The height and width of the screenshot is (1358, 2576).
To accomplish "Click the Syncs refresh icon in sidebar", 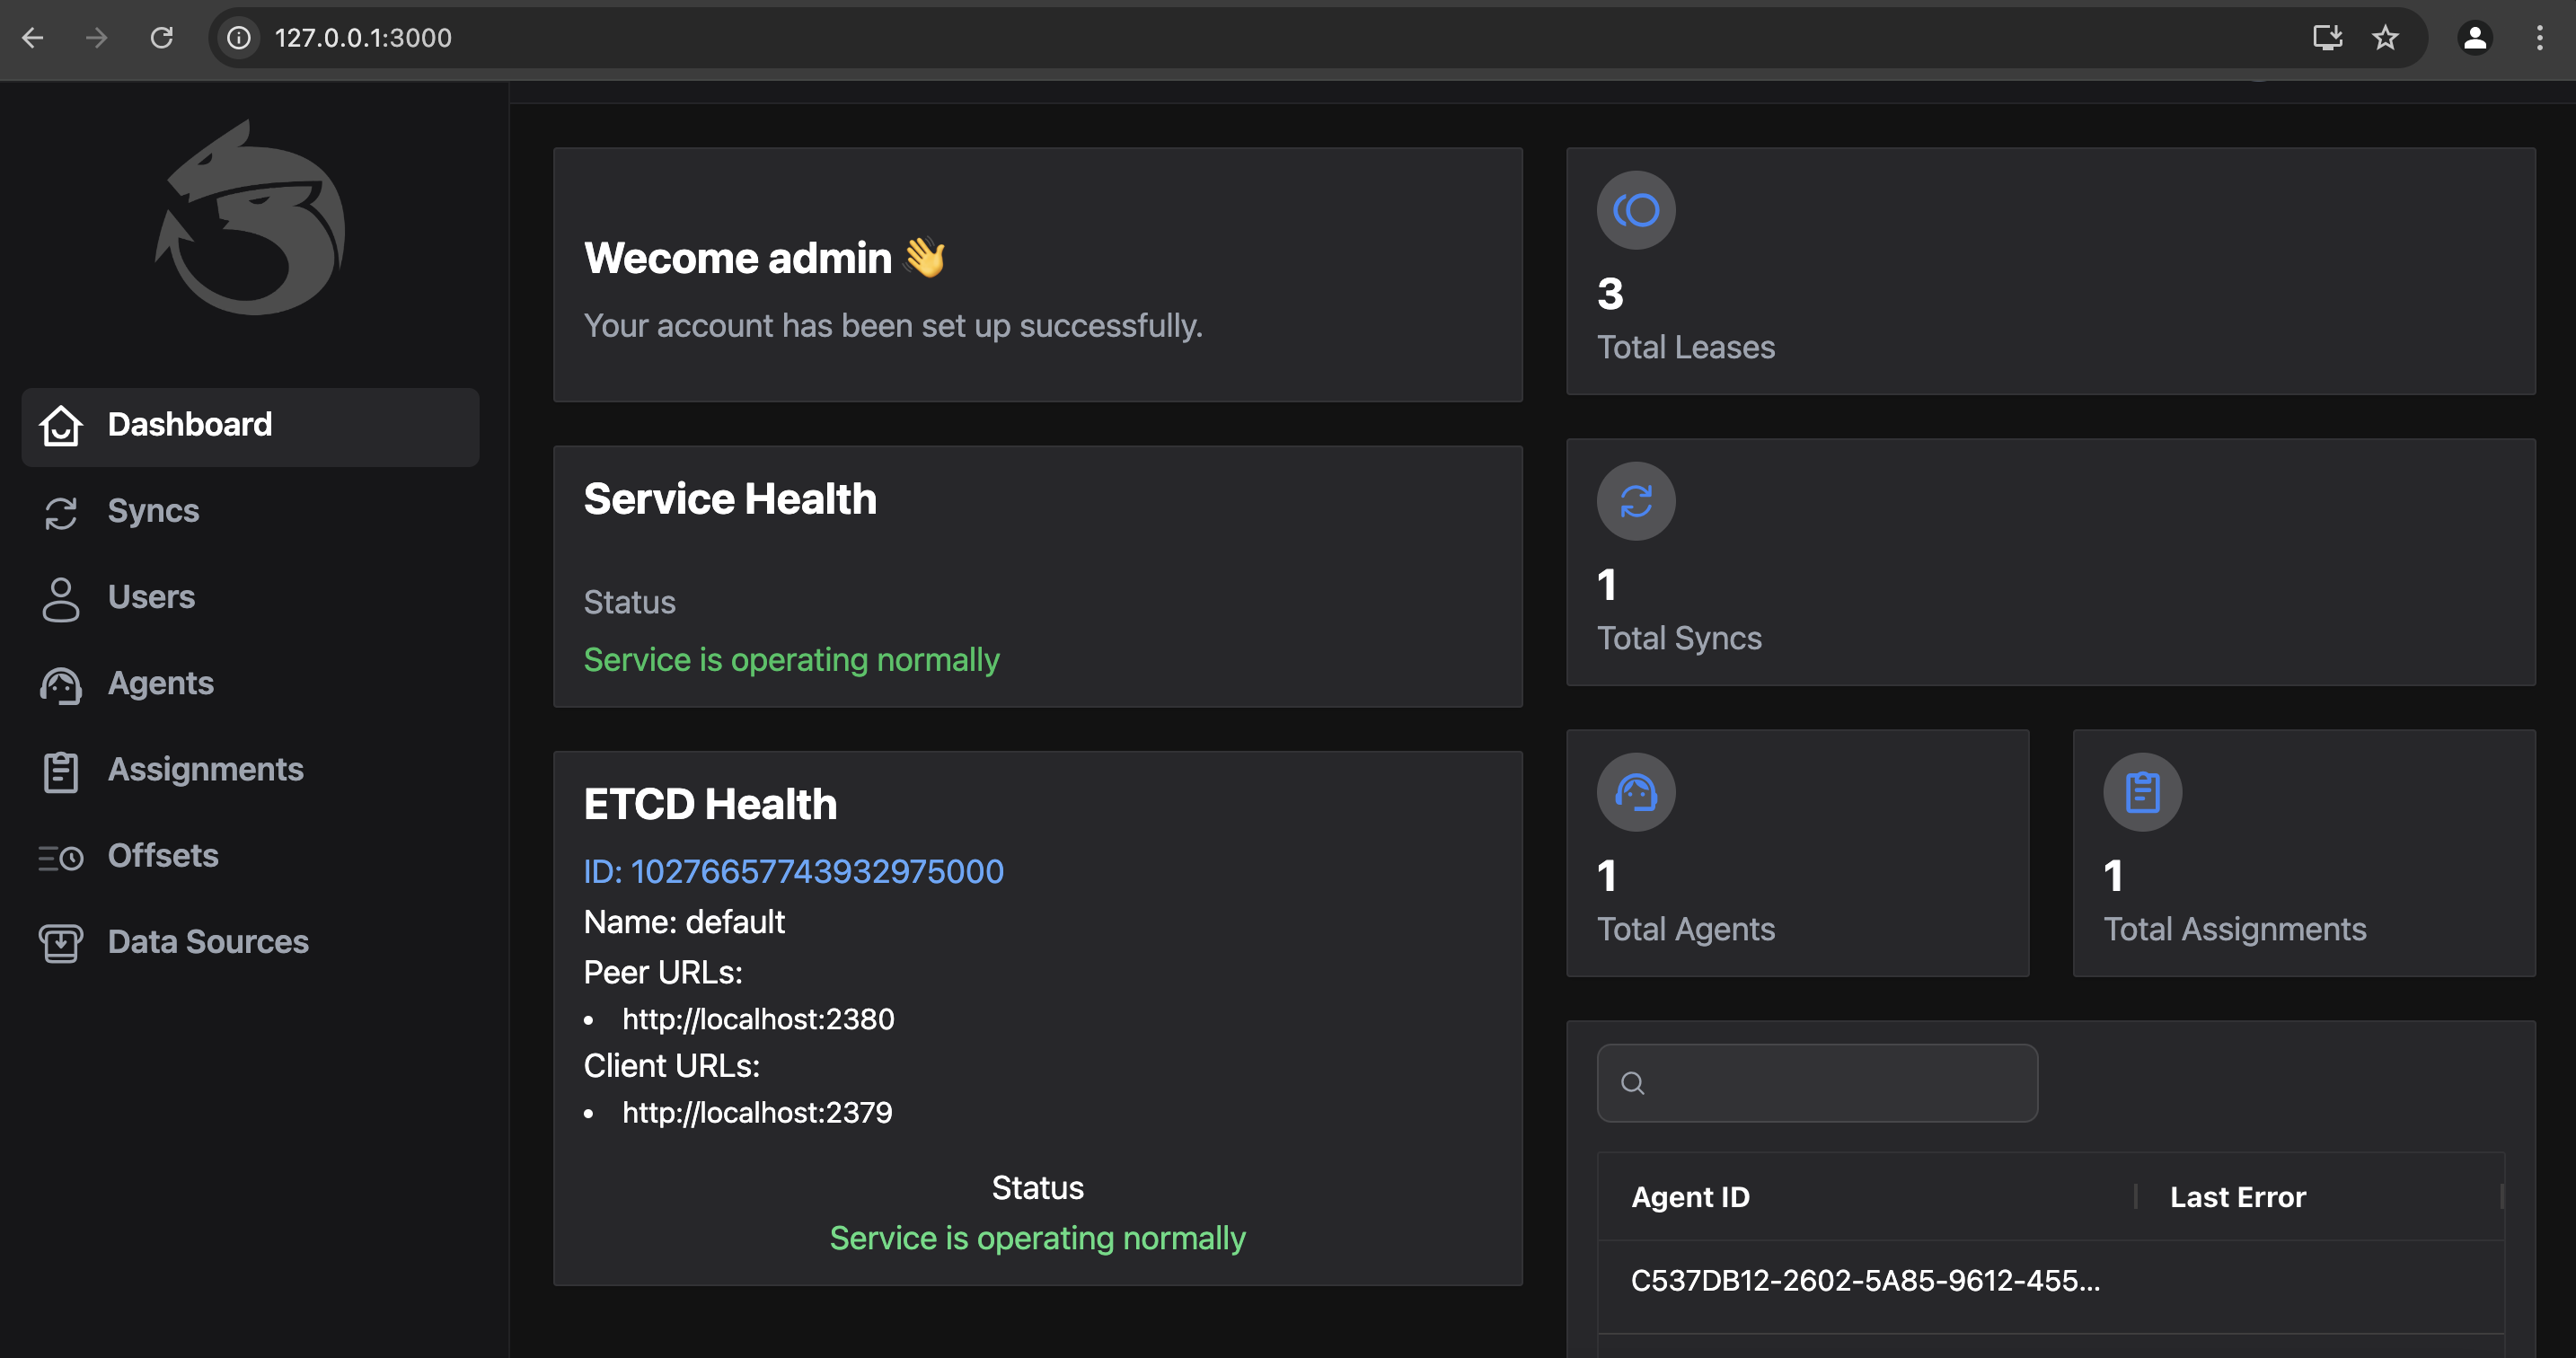I will click(x=61, y=512).
